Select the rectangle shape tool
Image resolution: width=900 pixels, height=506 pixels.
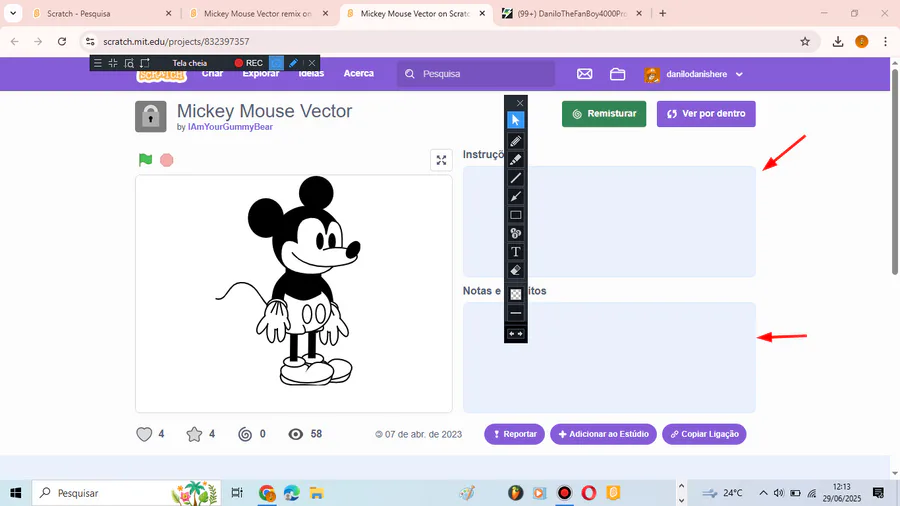pos(515,215)
